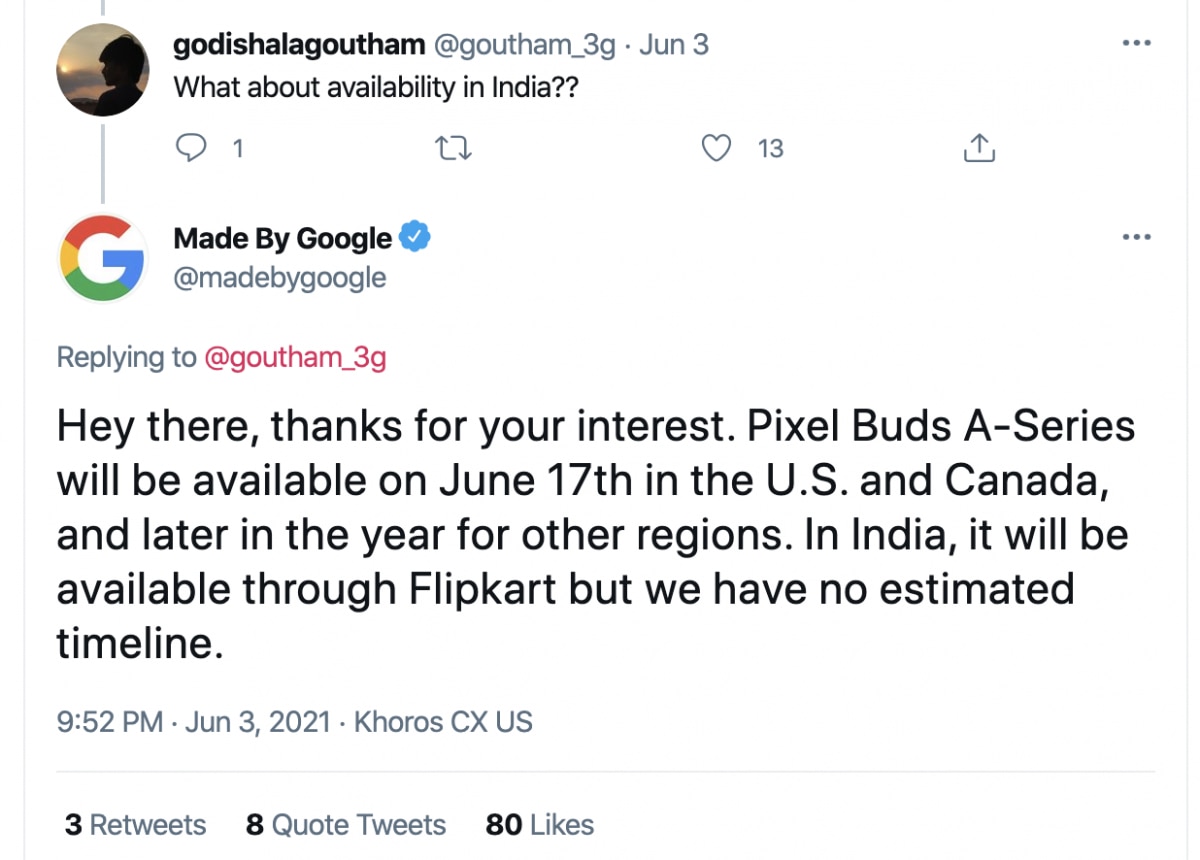View the 3 Retweets list

coord(135,825)
